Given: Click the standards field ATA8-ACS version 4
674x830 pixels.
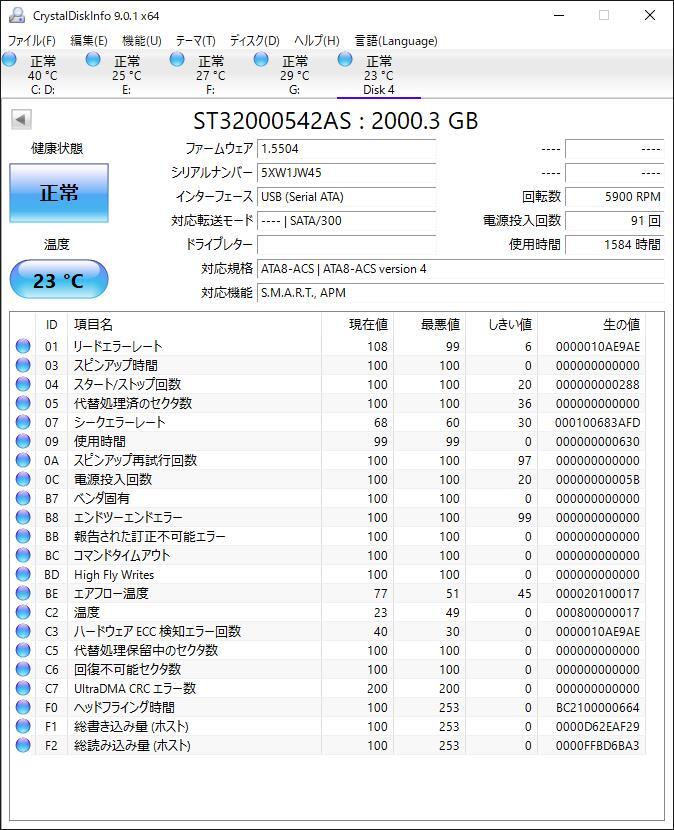Looking at the screenshot, I should pos(461,269).
